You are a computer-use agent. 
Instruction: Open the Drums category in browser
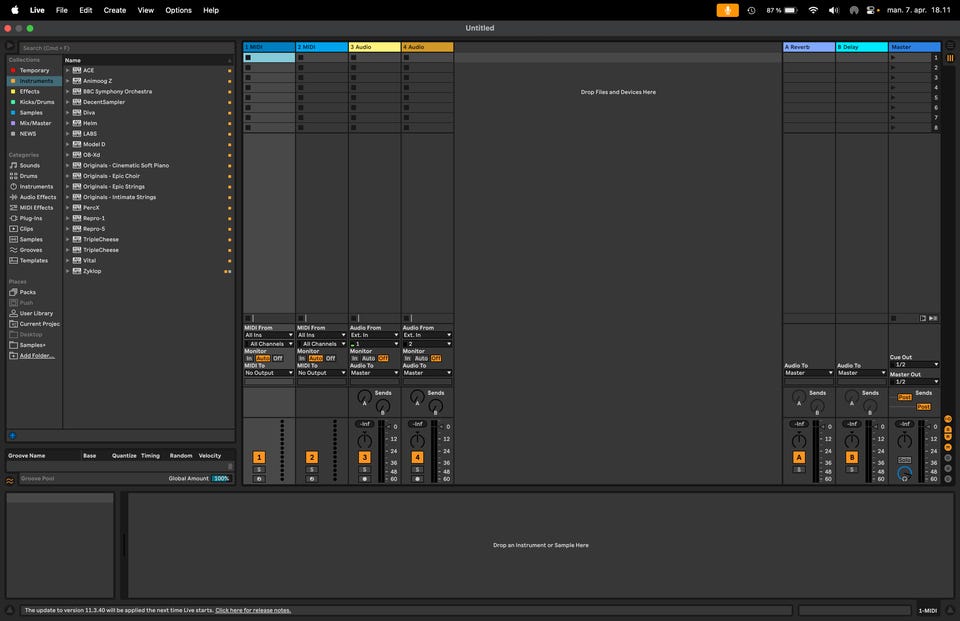coord(29,176)
